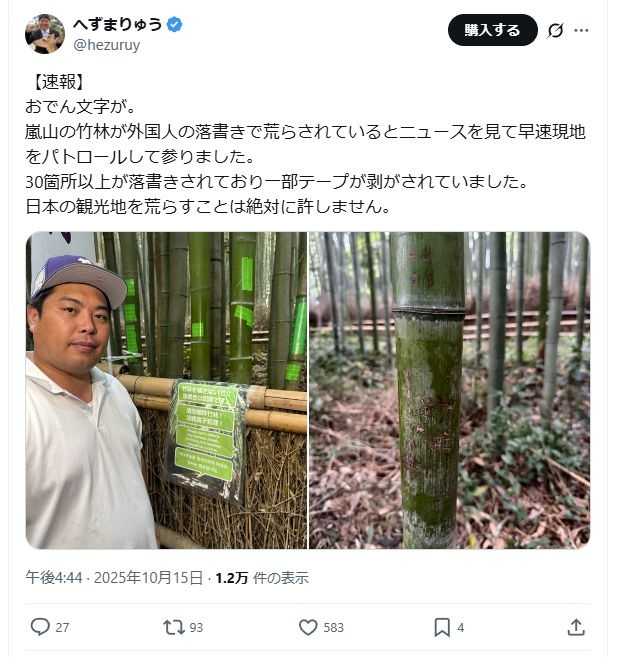
Task: Bookmark this post
Action: coord(442,627)
